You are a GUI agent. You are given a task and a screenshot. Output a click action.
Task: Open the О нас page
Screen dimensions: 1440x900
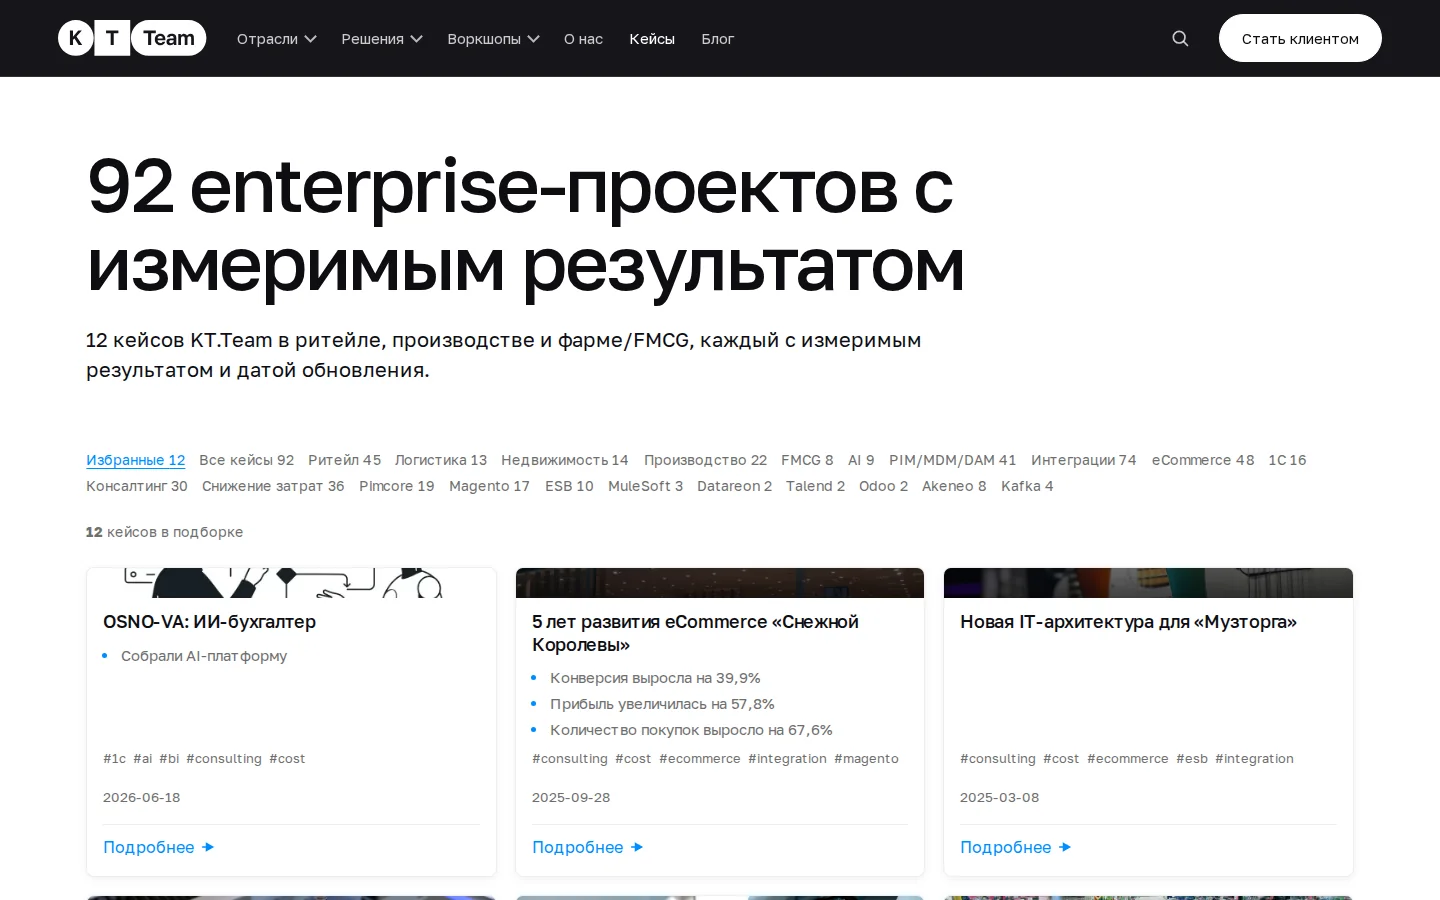pyautogui.click(x=583, y=39)
